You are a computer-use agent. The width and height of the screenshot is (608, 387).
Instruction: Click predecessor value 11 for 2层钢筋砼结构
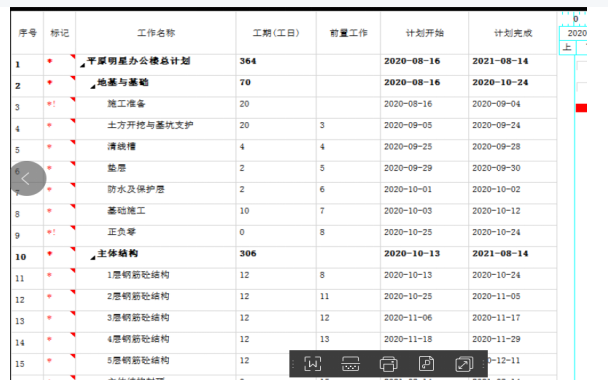[325, 296]
